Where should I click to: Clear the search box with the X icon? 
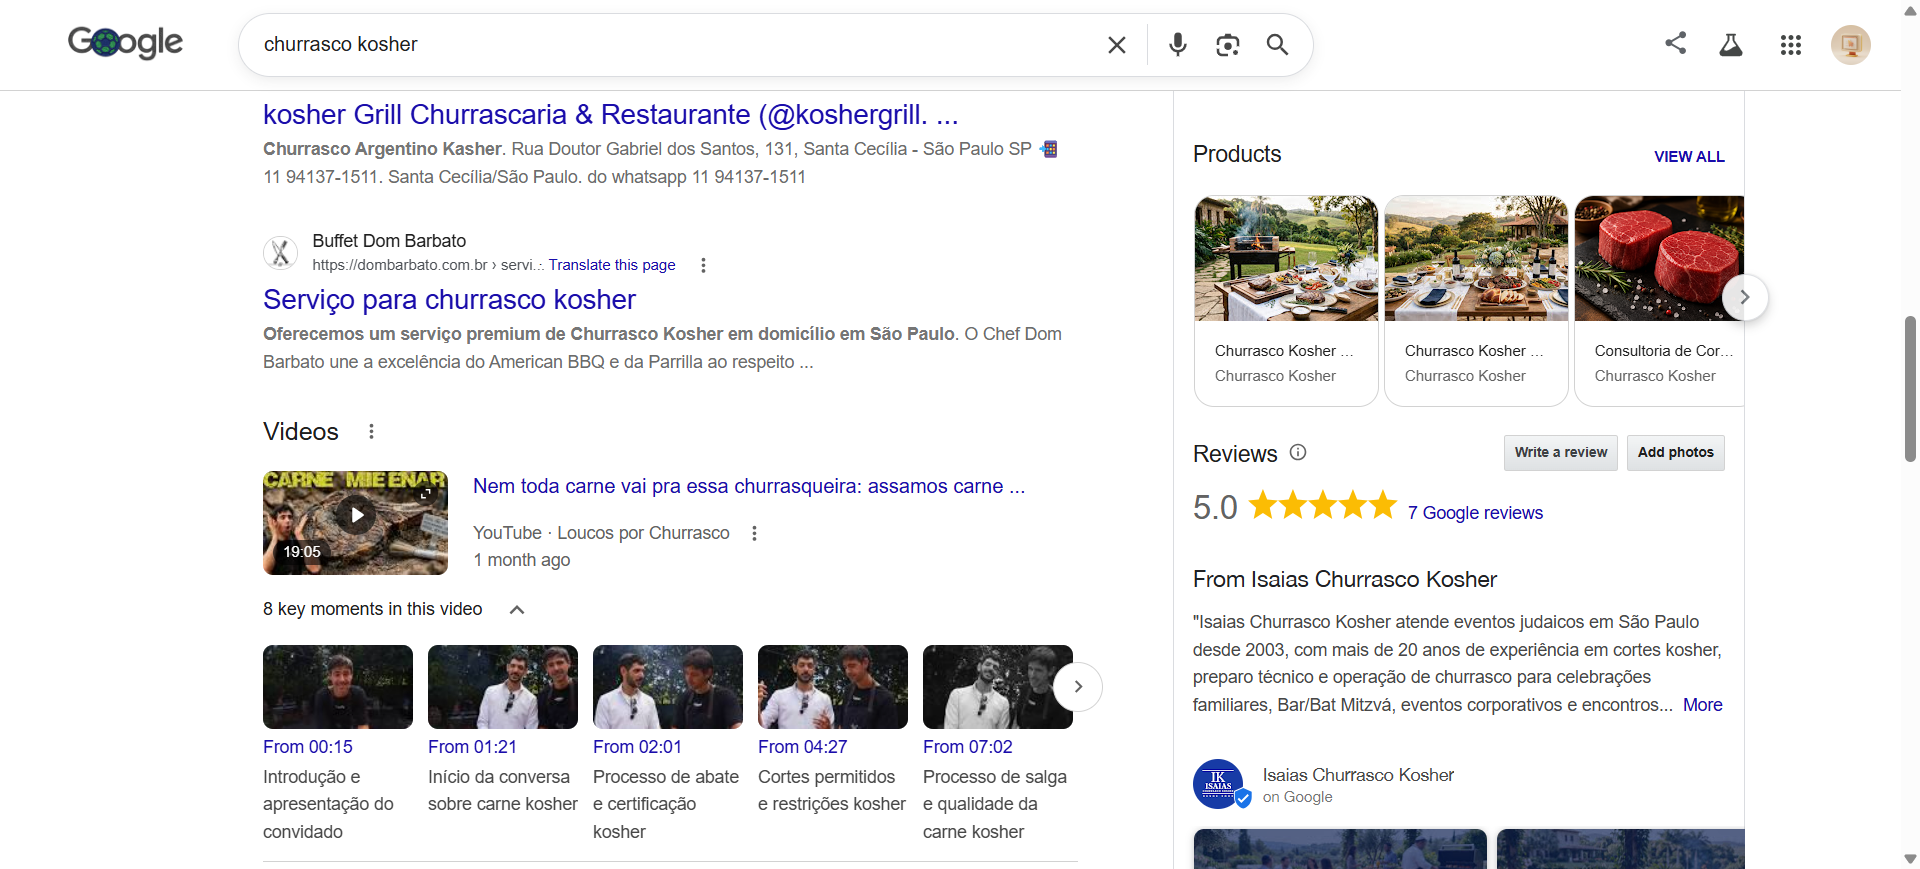[x=1117, y=45]
